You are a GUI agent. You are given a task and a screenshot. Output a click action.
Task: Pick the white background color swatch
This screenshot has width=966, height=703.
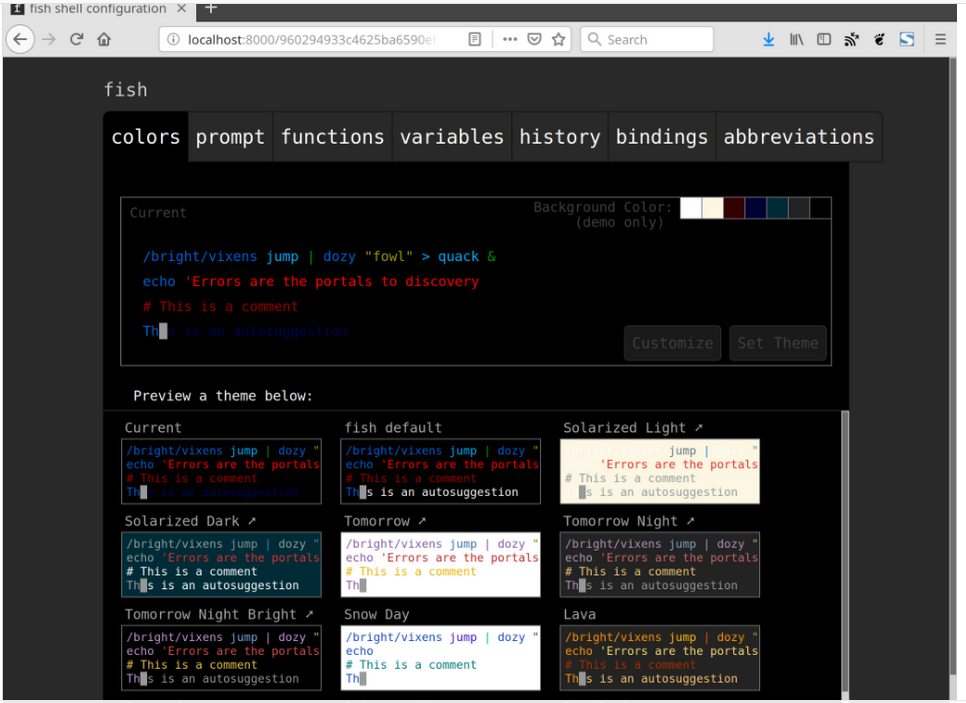tap(690, 208)
